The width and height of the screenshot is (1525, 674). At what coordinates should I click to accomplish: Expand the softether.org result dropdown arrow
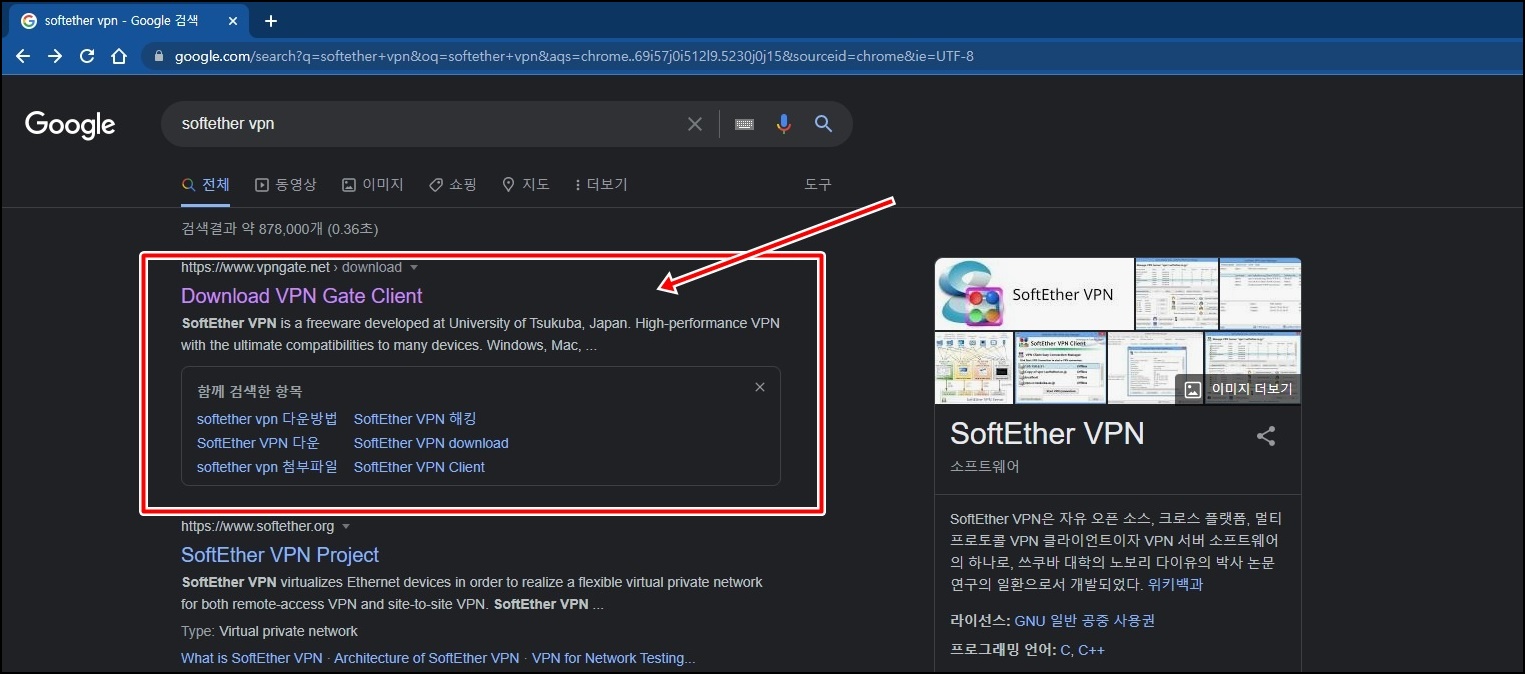coord(346,527)
